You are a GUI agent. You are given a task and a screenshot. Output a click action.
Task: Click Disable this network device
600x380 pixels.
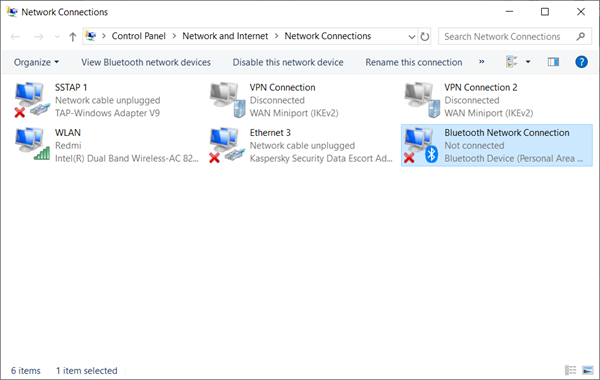288,62
